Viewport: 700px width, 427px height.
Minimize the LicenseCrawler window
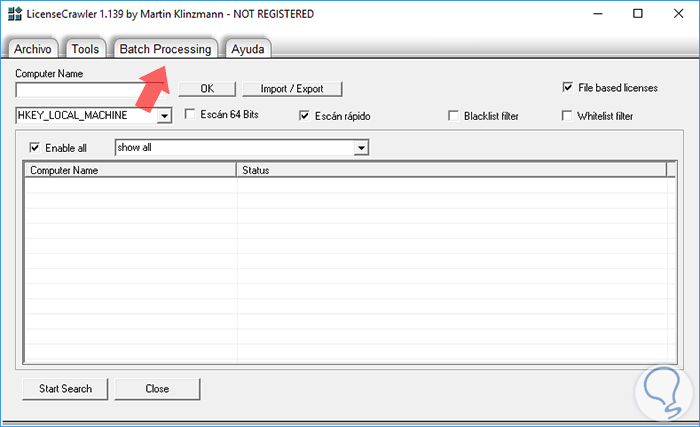click(x=598, y=14)
